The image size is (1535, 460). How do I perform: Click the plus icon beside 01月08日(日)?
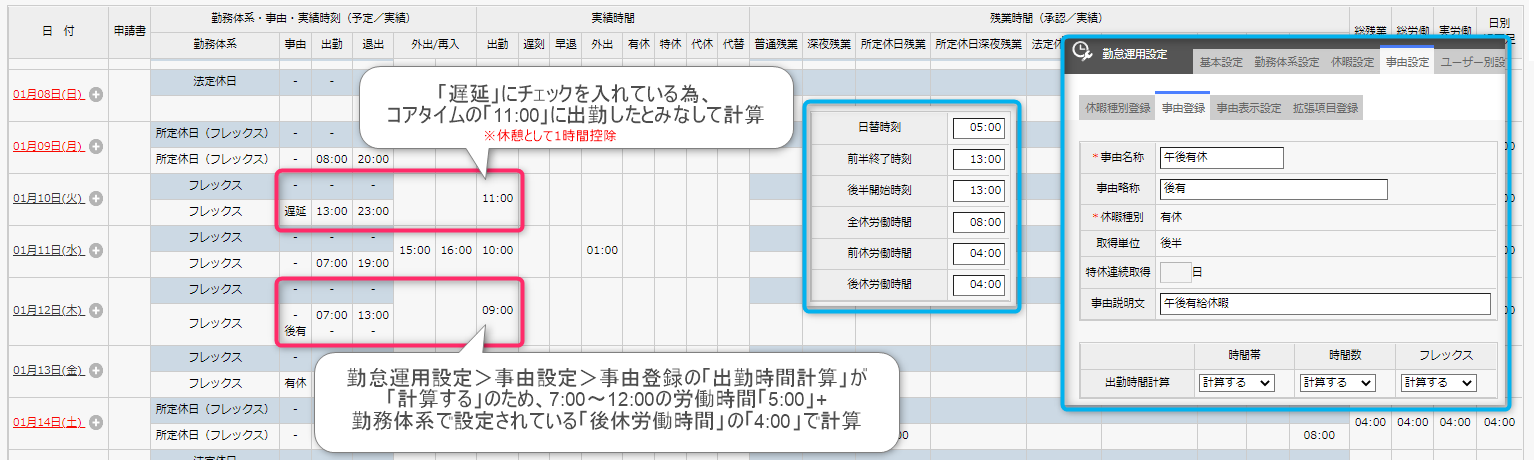(x=97, y=95)
